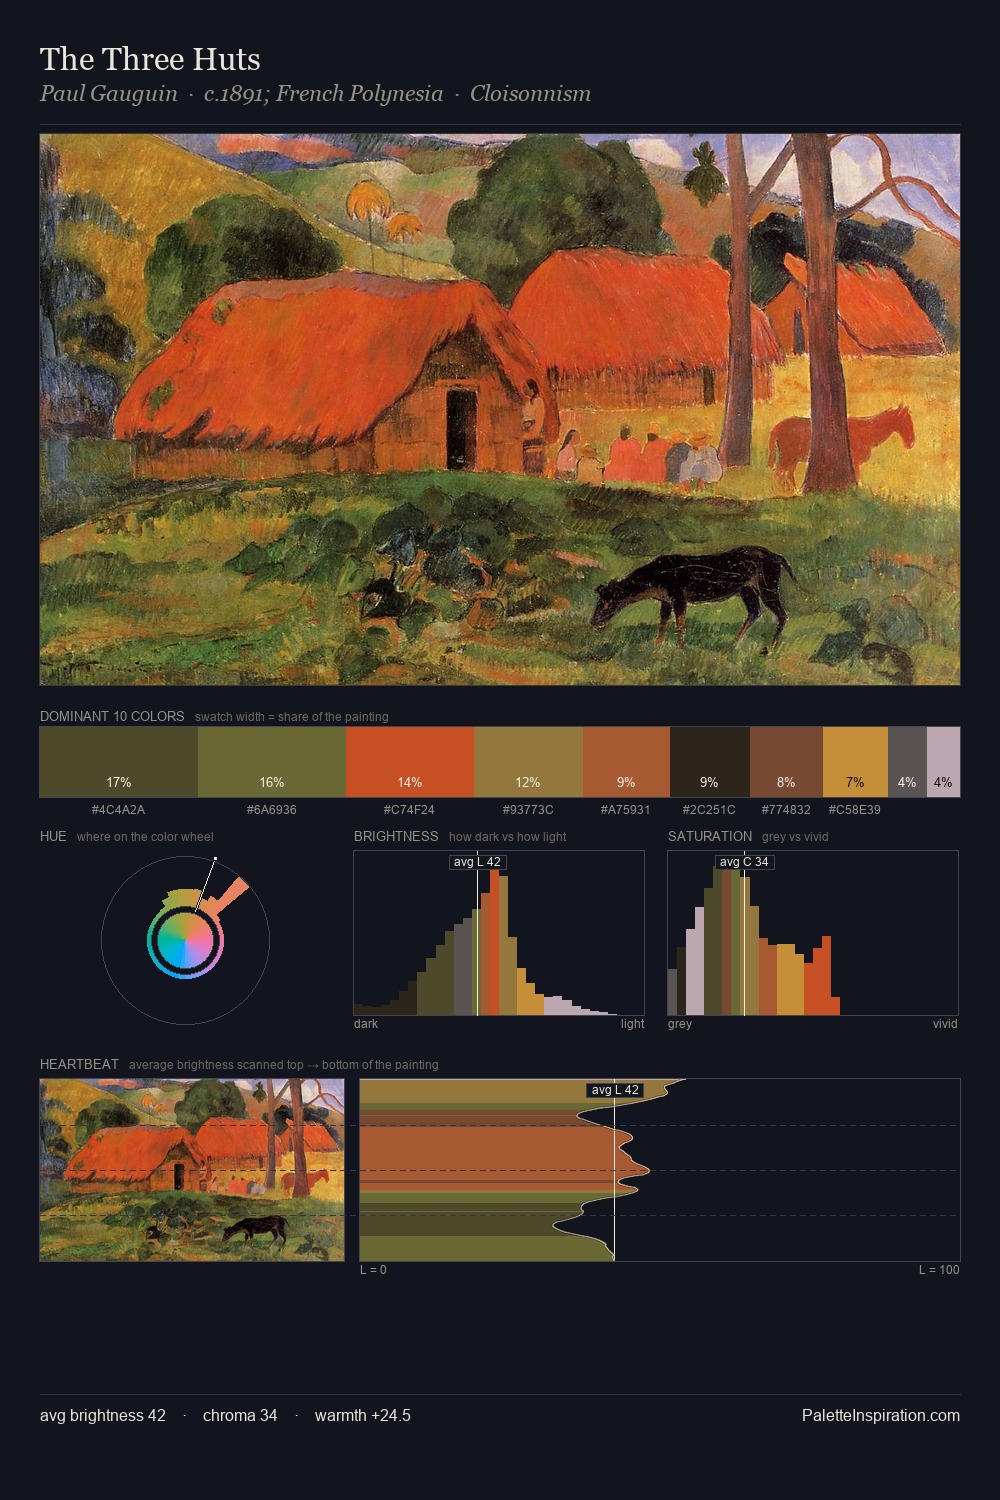Click the 'Cloisonnism' style label
The image size is (1000, 1500).
pos(530,94)
